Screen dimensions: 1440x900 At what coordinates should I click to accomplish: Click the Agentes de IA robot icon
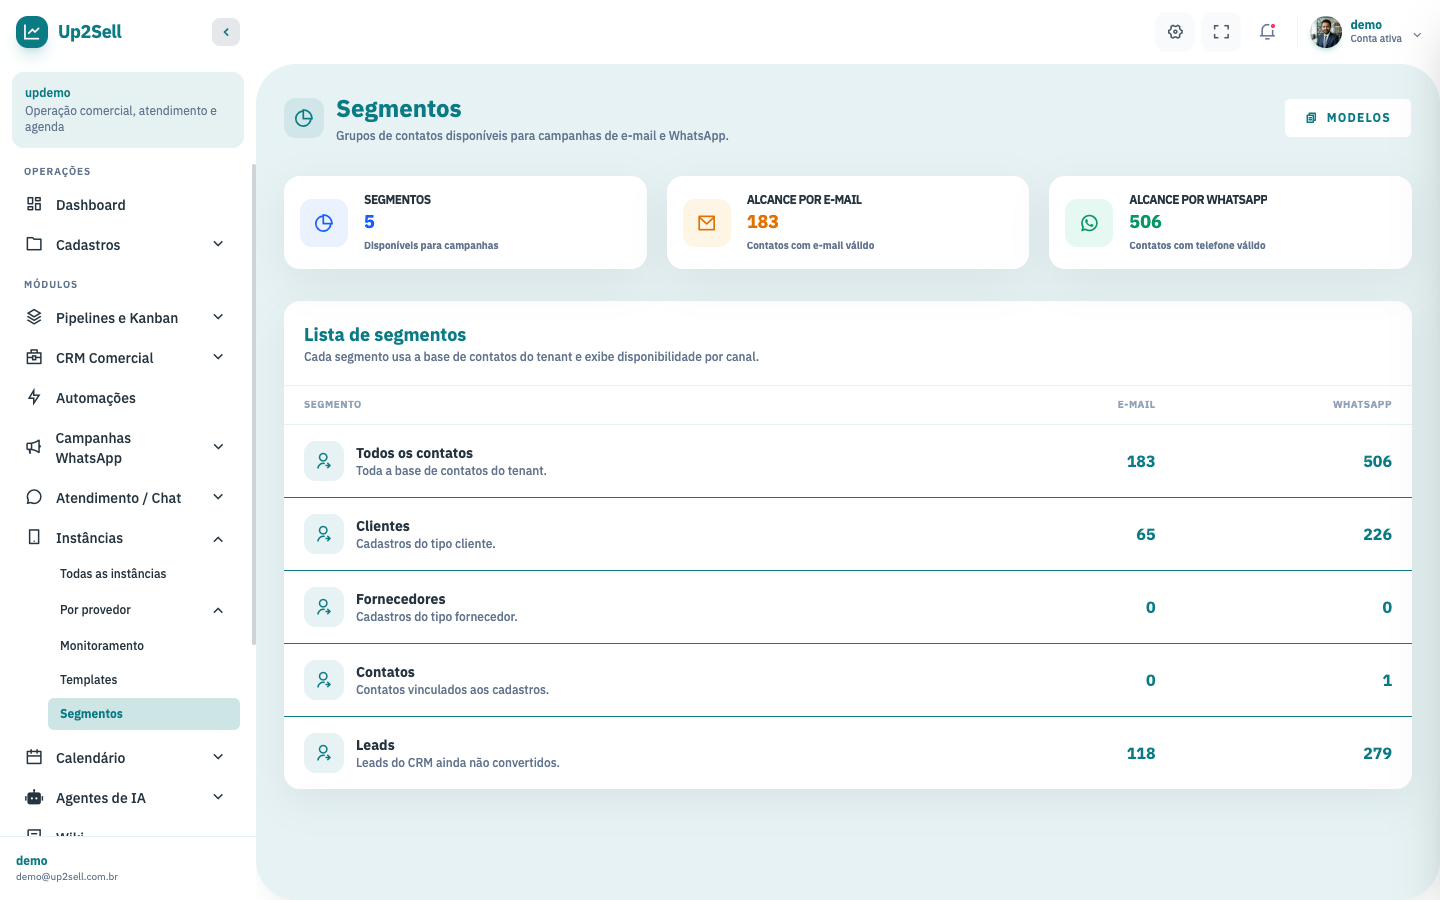click(x=34, y=797)
